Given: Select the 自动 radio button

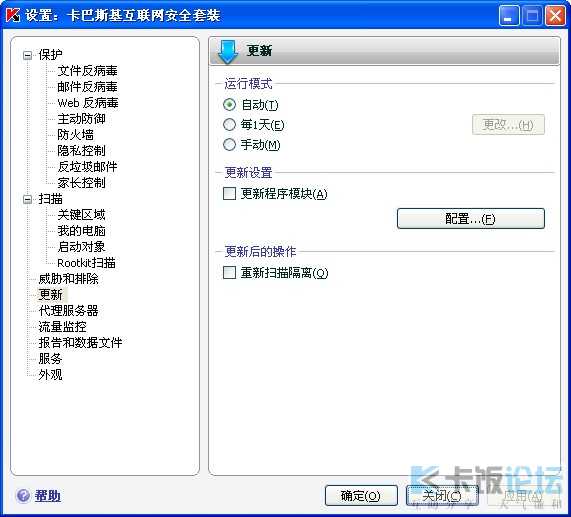Looking at the screenshot, I should coord(229,105).
